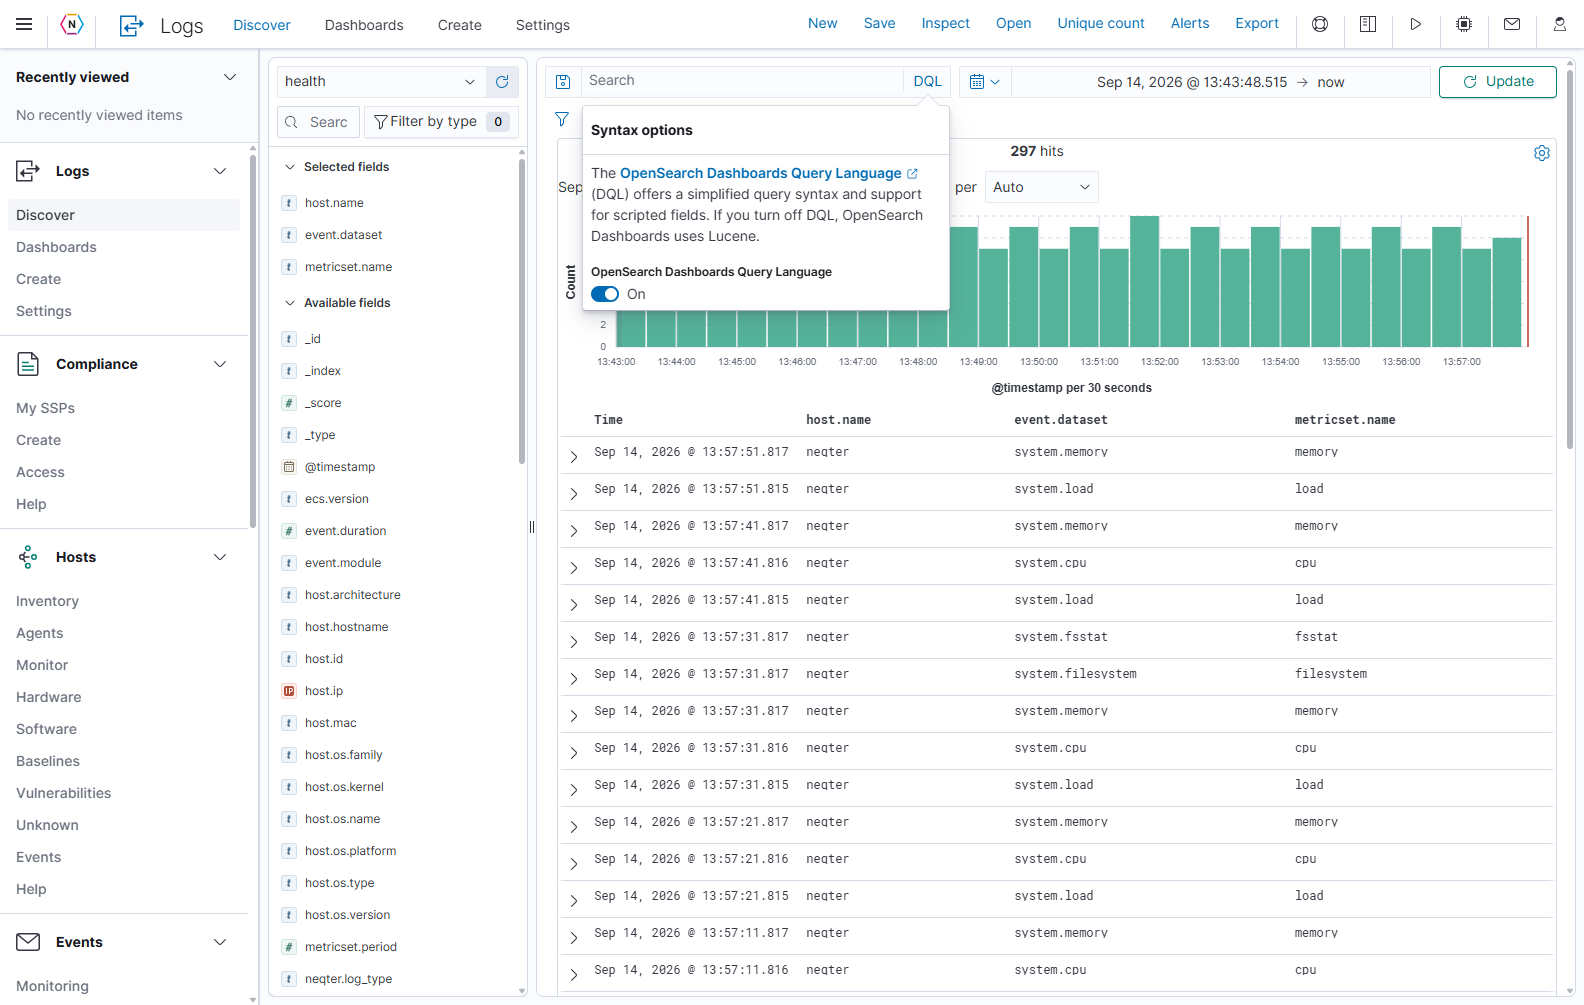The image size is (1584, 1005).
Task: Click the DQL external link icon
Action: 912,174
